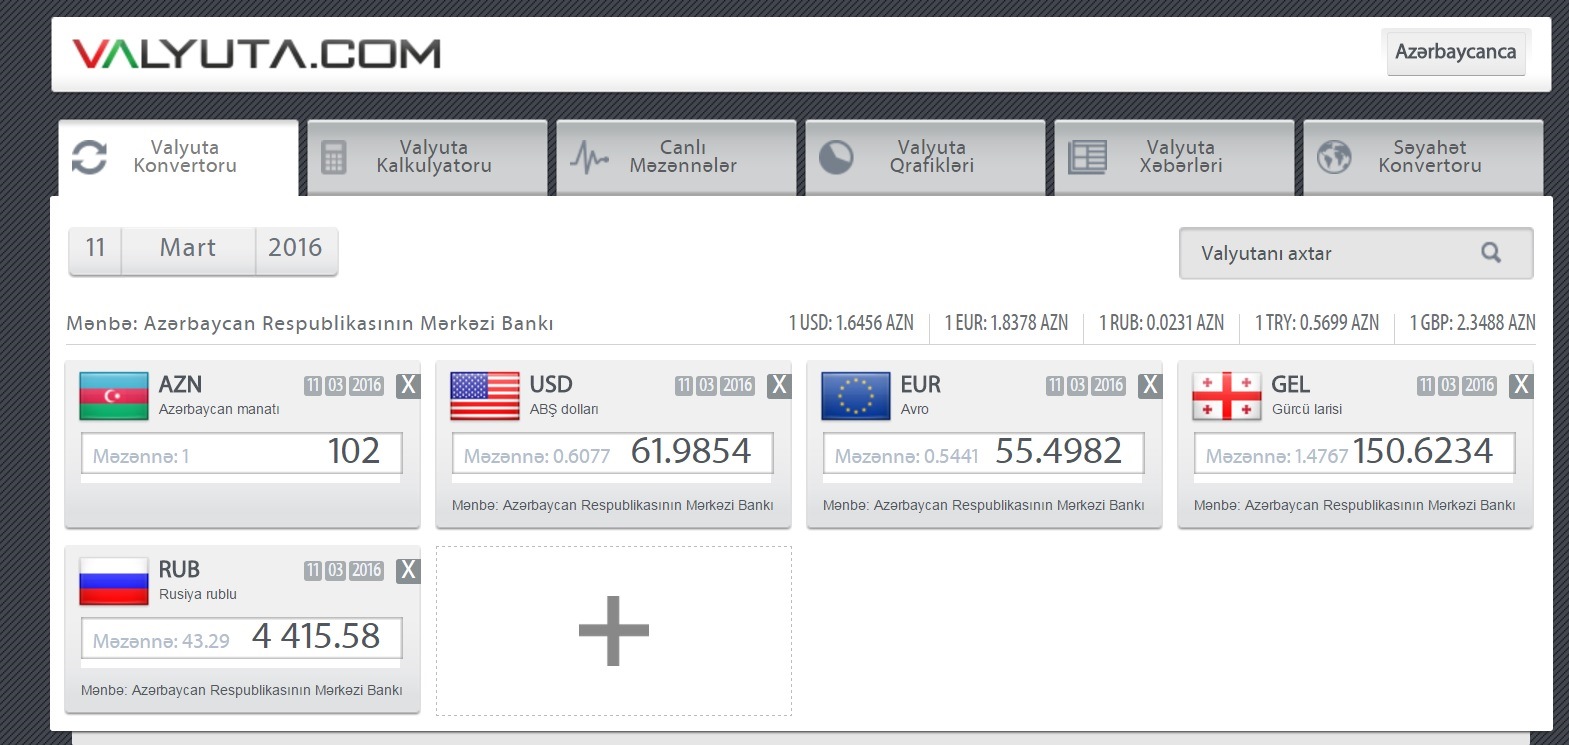Remove the AZN currency card
Viewport: 1569px width, 745px height.
coord(408,385)
